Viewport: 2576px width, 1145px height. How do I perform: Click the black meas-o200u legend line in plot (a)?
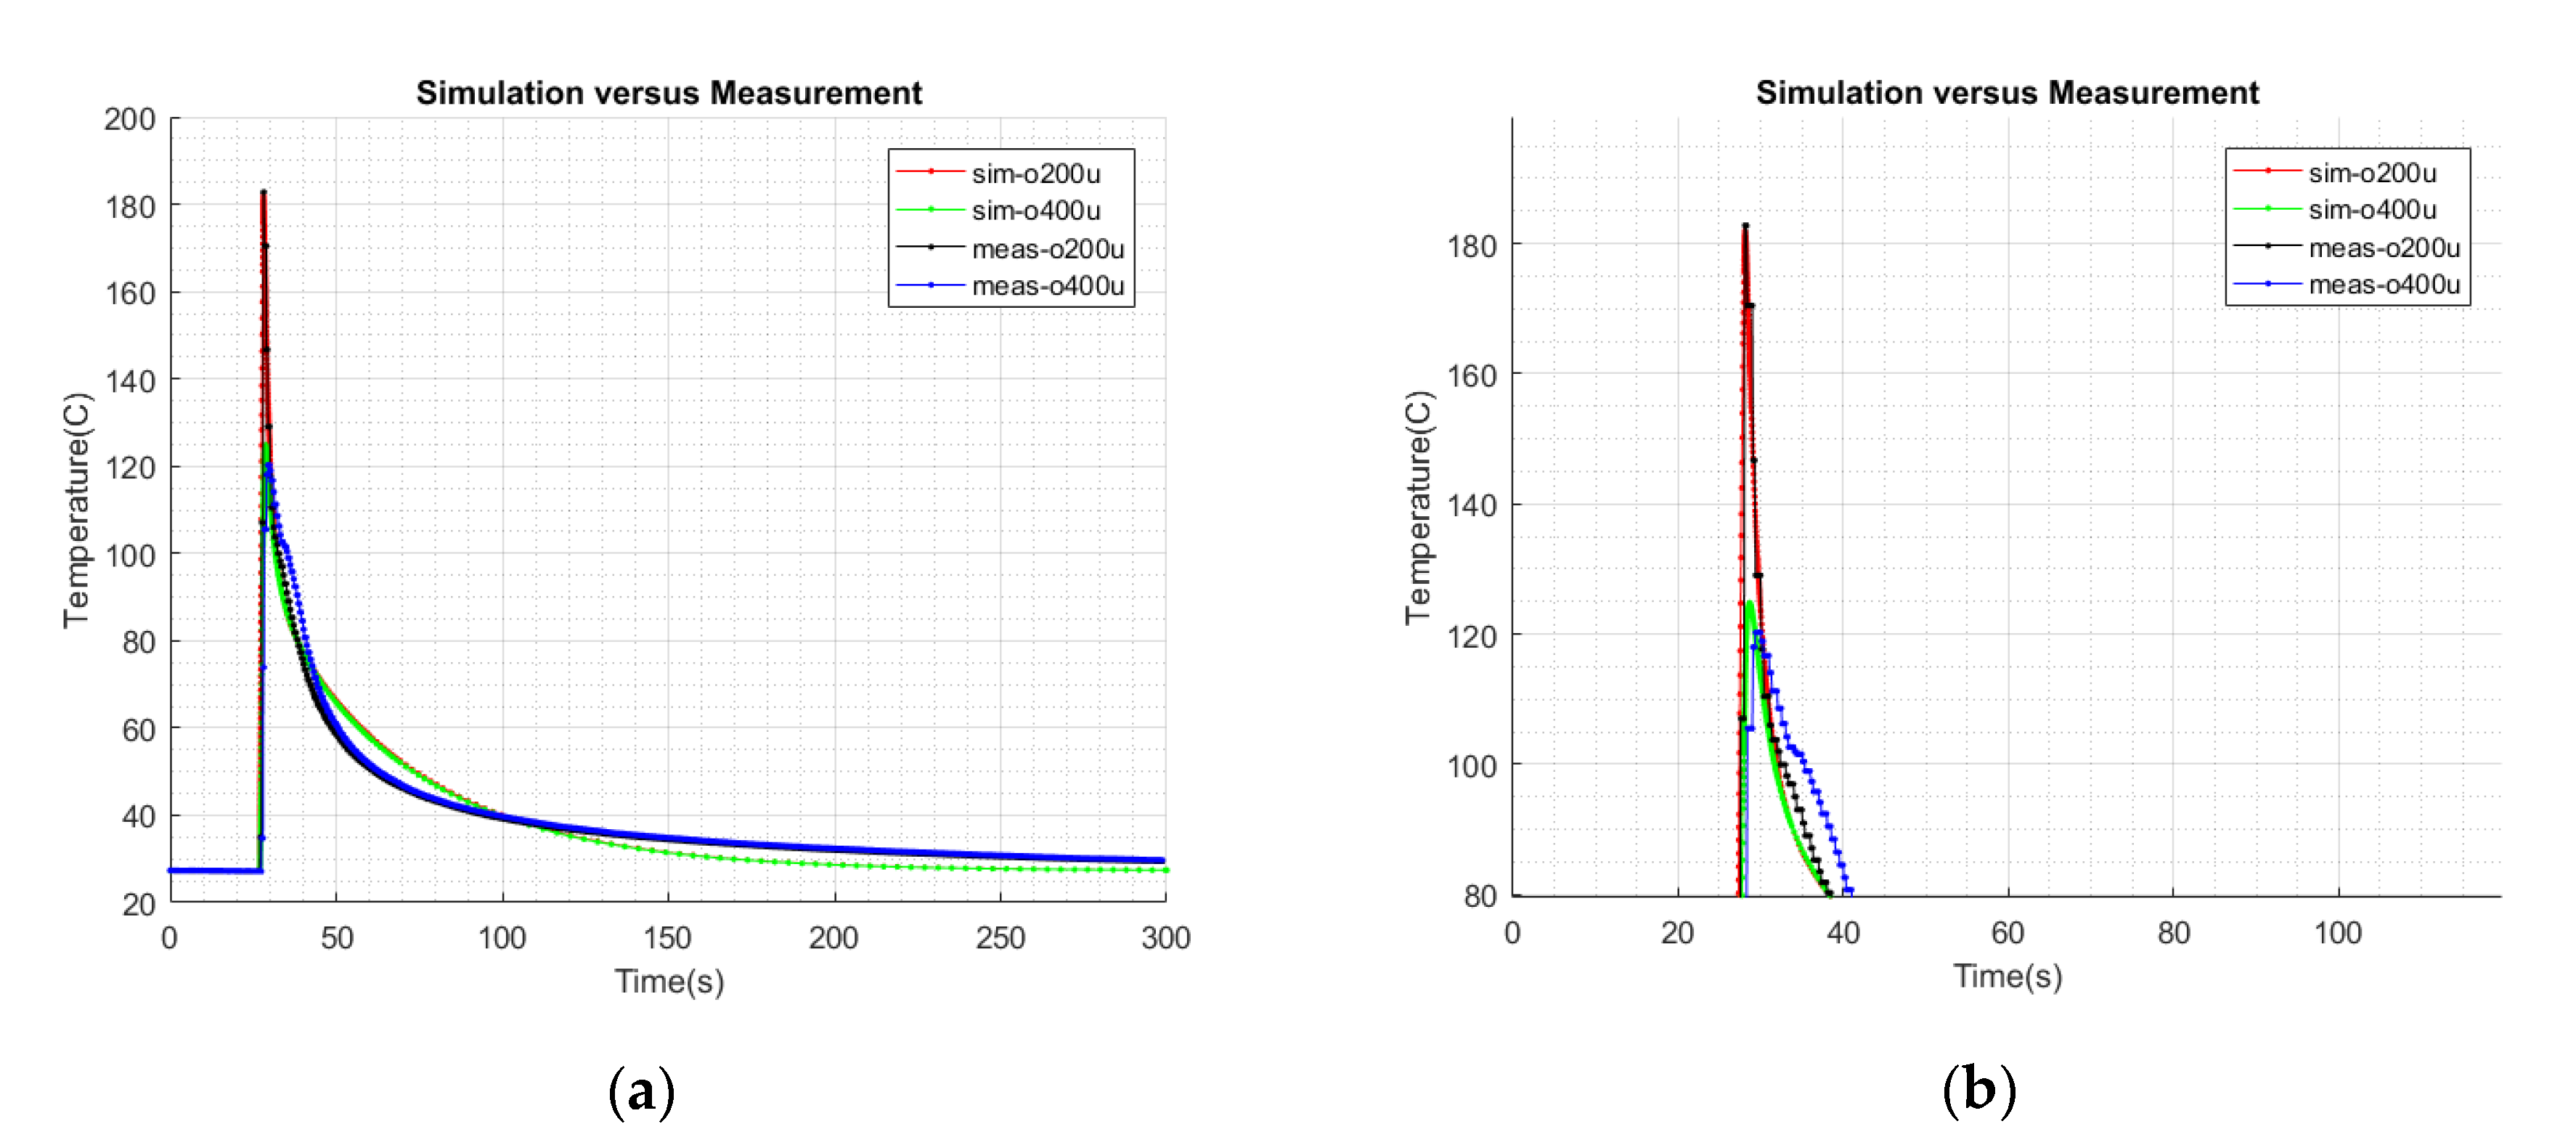point(930,247)
